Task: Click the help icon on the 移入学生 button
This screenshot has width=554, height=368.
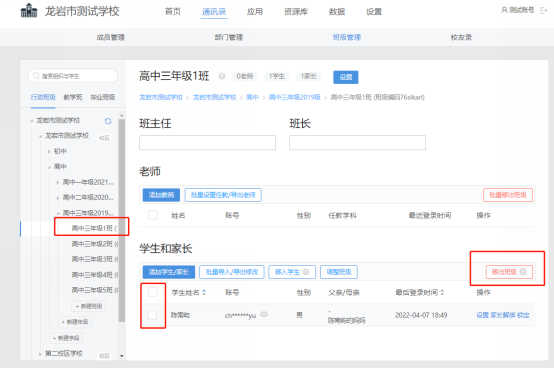Action: tap(306, 272)
